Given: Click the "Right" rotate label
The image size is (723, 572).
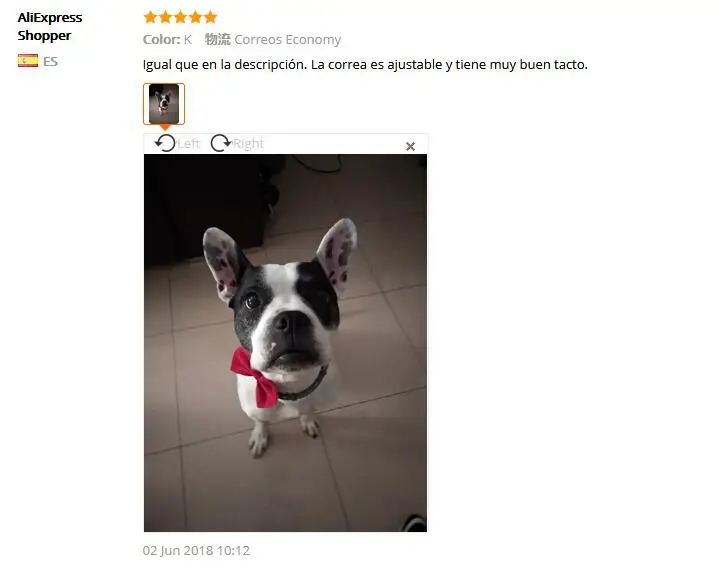Looking at the screenshot, I should tap(248, 144).
